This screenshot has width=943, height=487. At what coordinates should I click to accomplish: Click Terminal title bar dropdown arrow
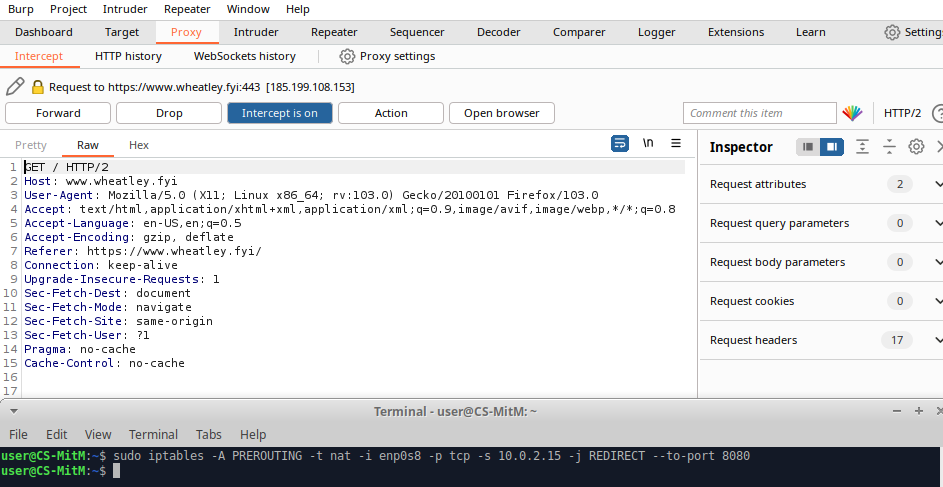coord(13,411)
